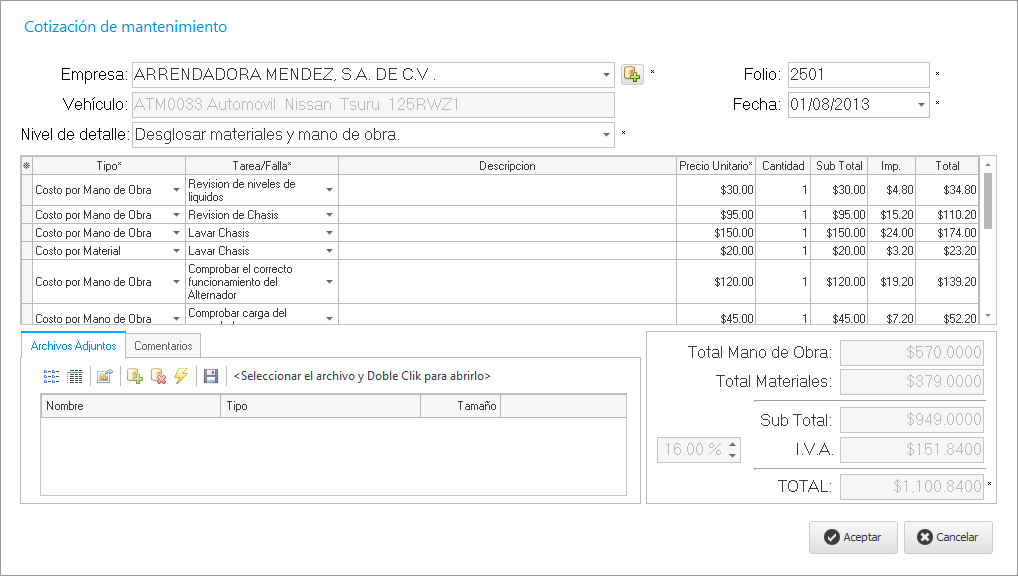Increase the I.V.A. percentage with up arrow
This screenshot has width=1018, height=576.
point(733,445)
